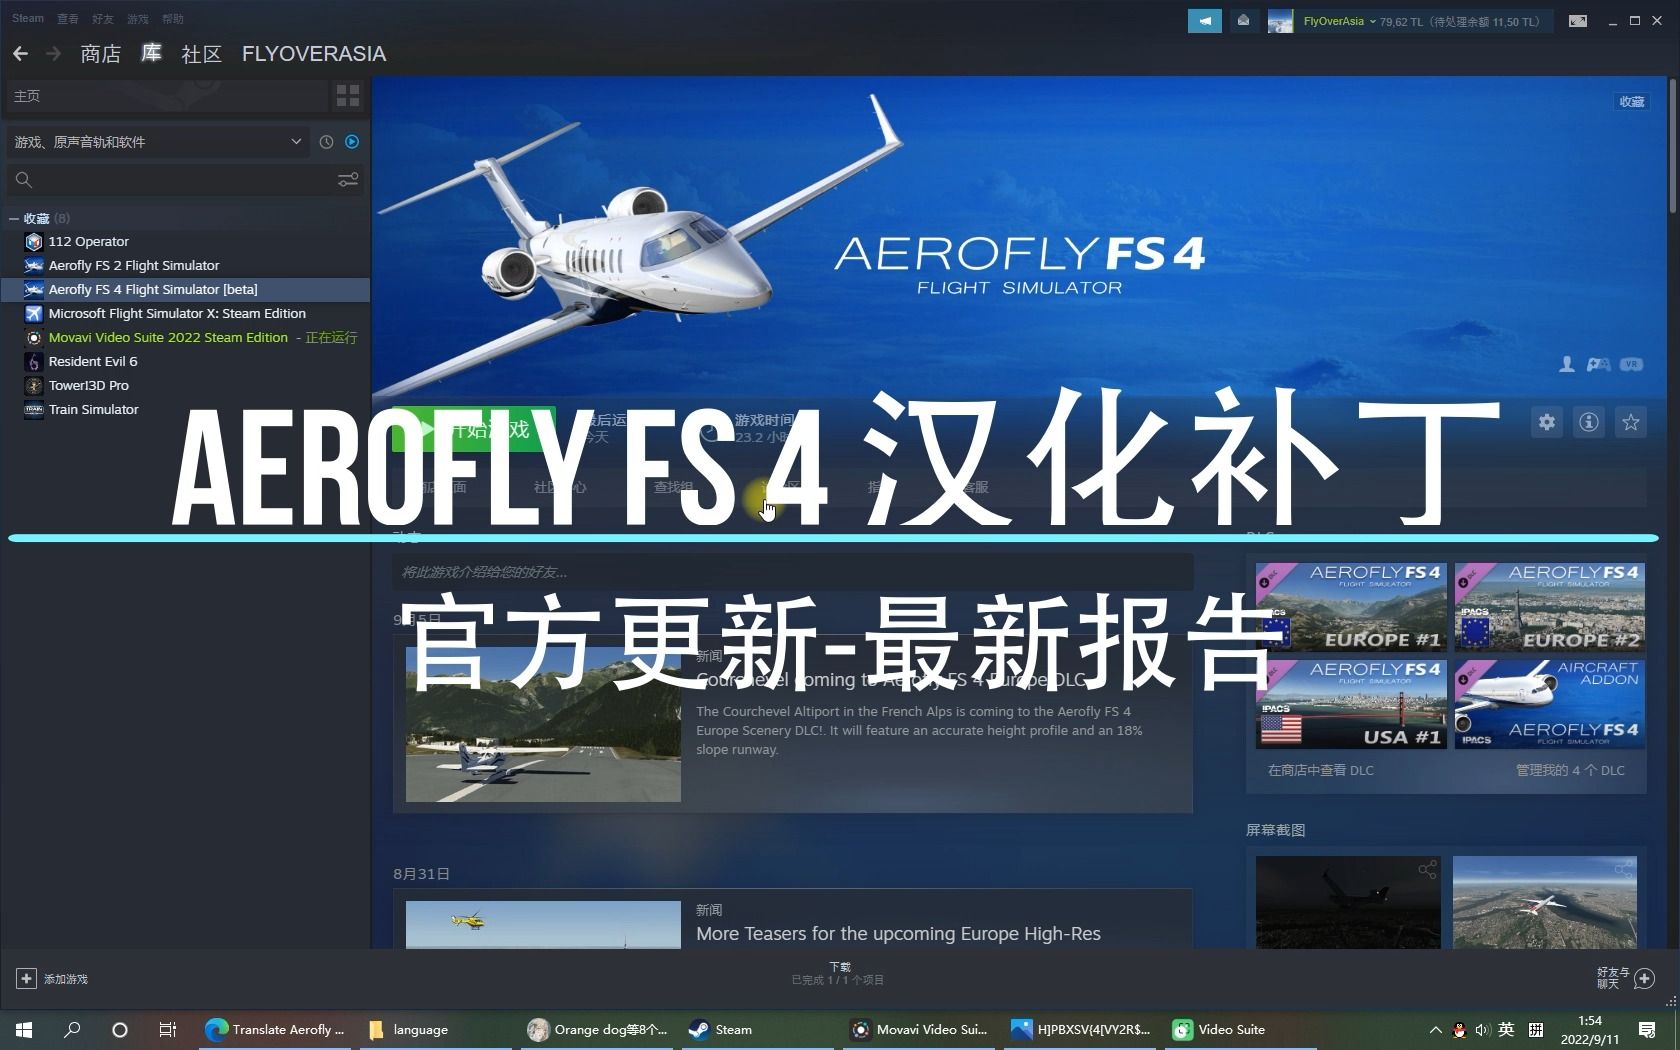The height and width of the screenshot is (1050, 1680).
Task: Collapse the 收藏 (8) library group
Action: click(14, 218)
